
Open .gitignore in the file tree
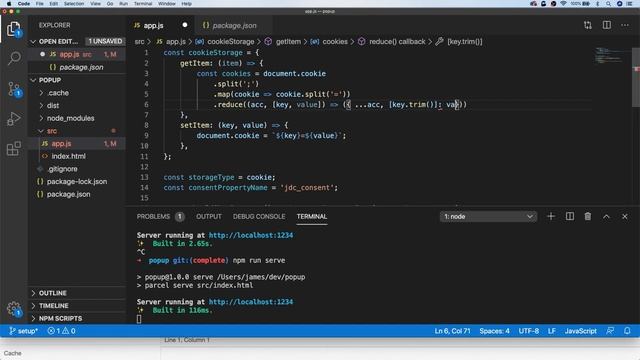77,169
